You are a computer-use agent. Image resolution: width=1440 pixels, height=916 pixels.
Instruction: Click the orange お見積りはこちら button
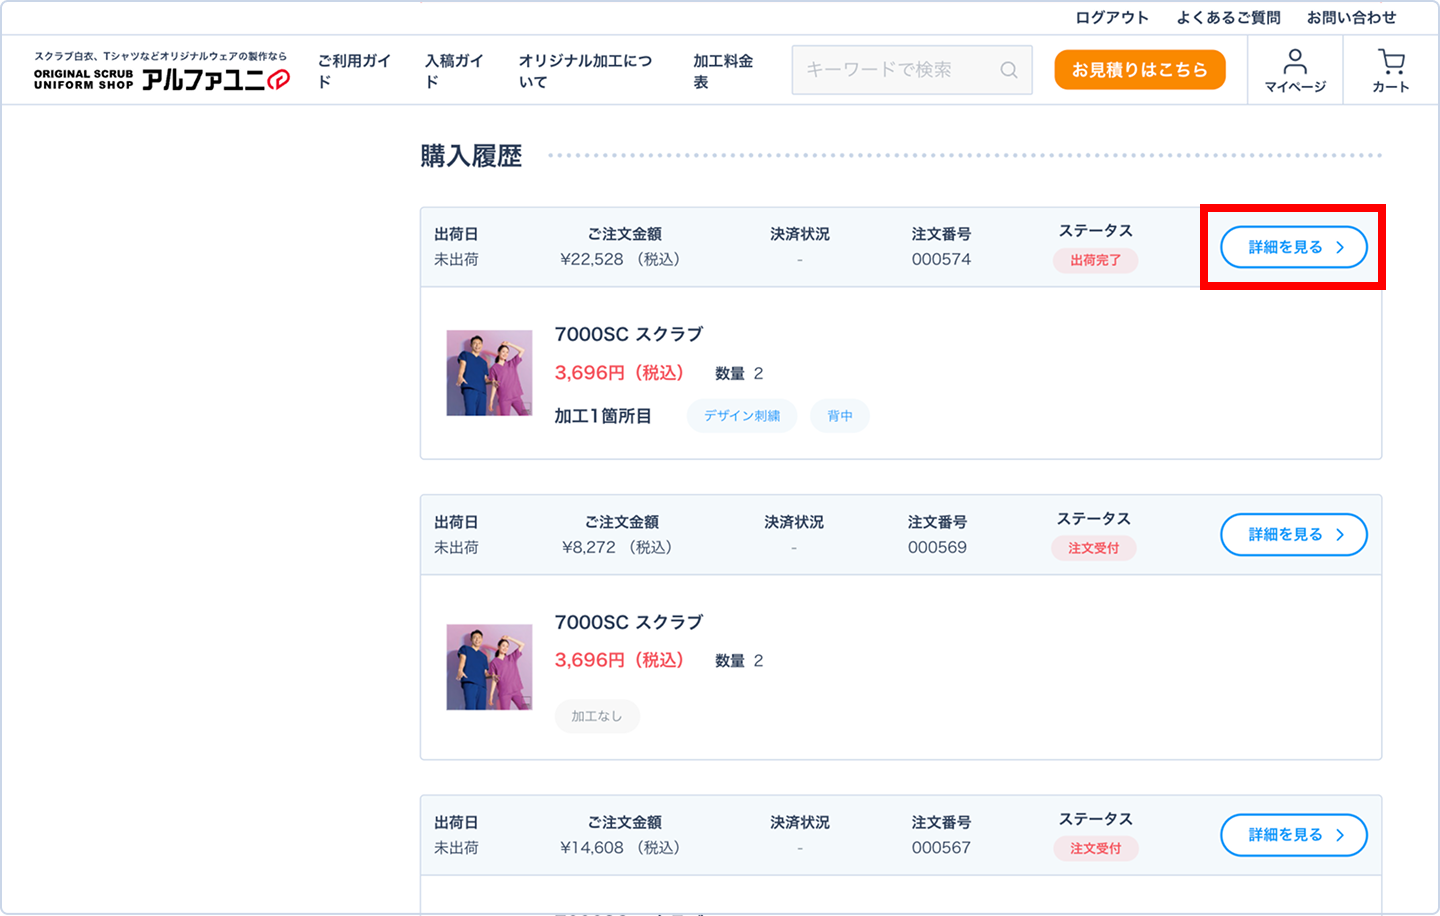tap(1139, 70)
